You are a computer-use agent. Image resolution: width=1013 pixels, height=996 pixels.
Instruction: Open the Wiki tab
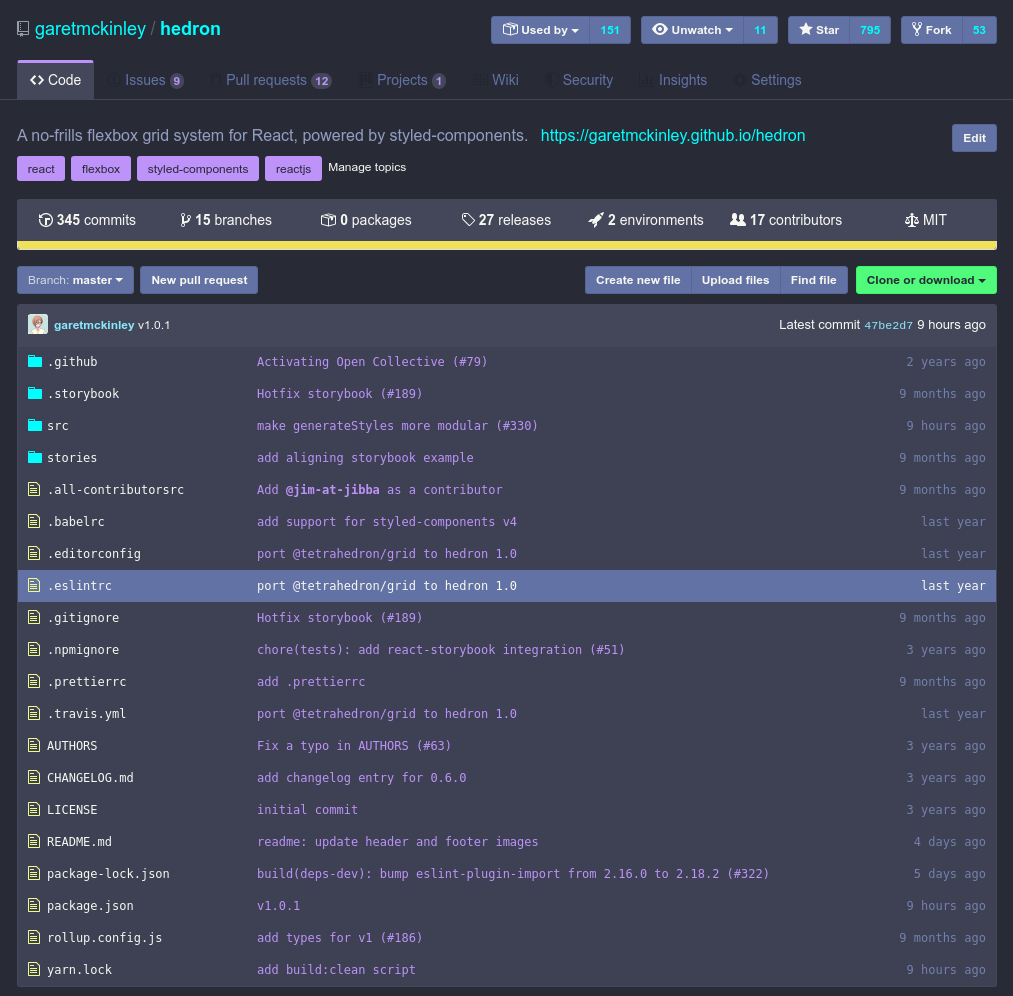[496, 80]
